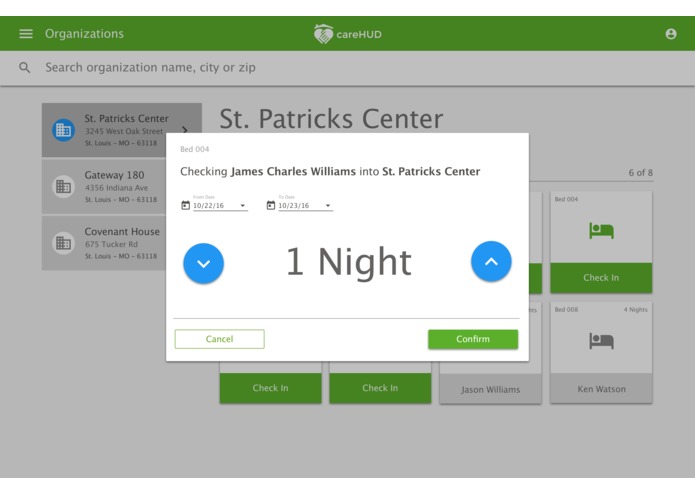Screen dimensions: 695x494
Task: Increase the number of nights
Action: point(491,261)
